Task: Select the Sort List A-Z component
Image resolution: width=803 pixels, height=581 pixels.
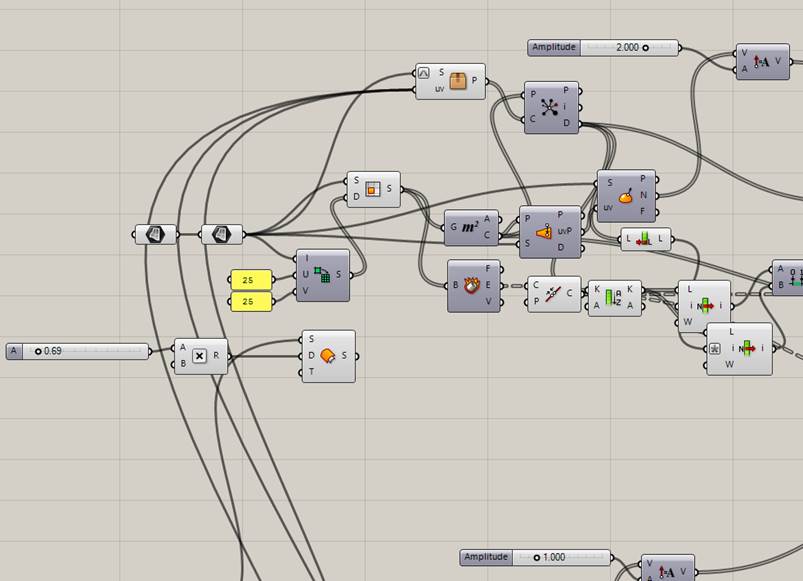Action: tap(614, 298)
